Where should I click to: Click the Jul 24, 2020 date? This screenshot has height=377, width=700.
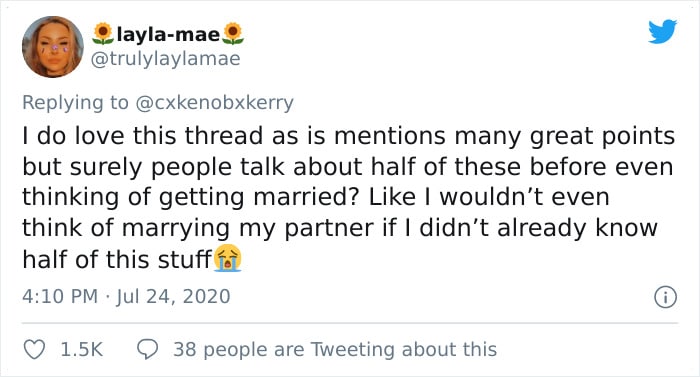pos(173,297)
